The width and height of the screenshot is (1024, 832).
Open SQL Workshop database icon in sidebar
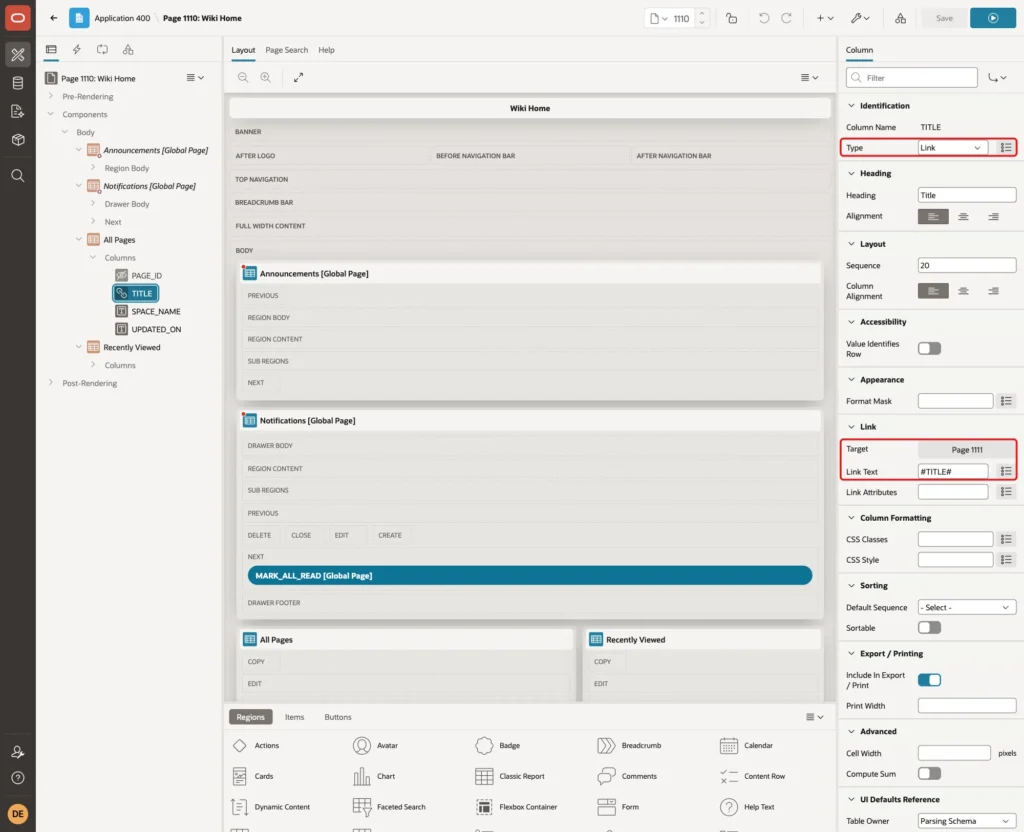[x=18, y=83]
